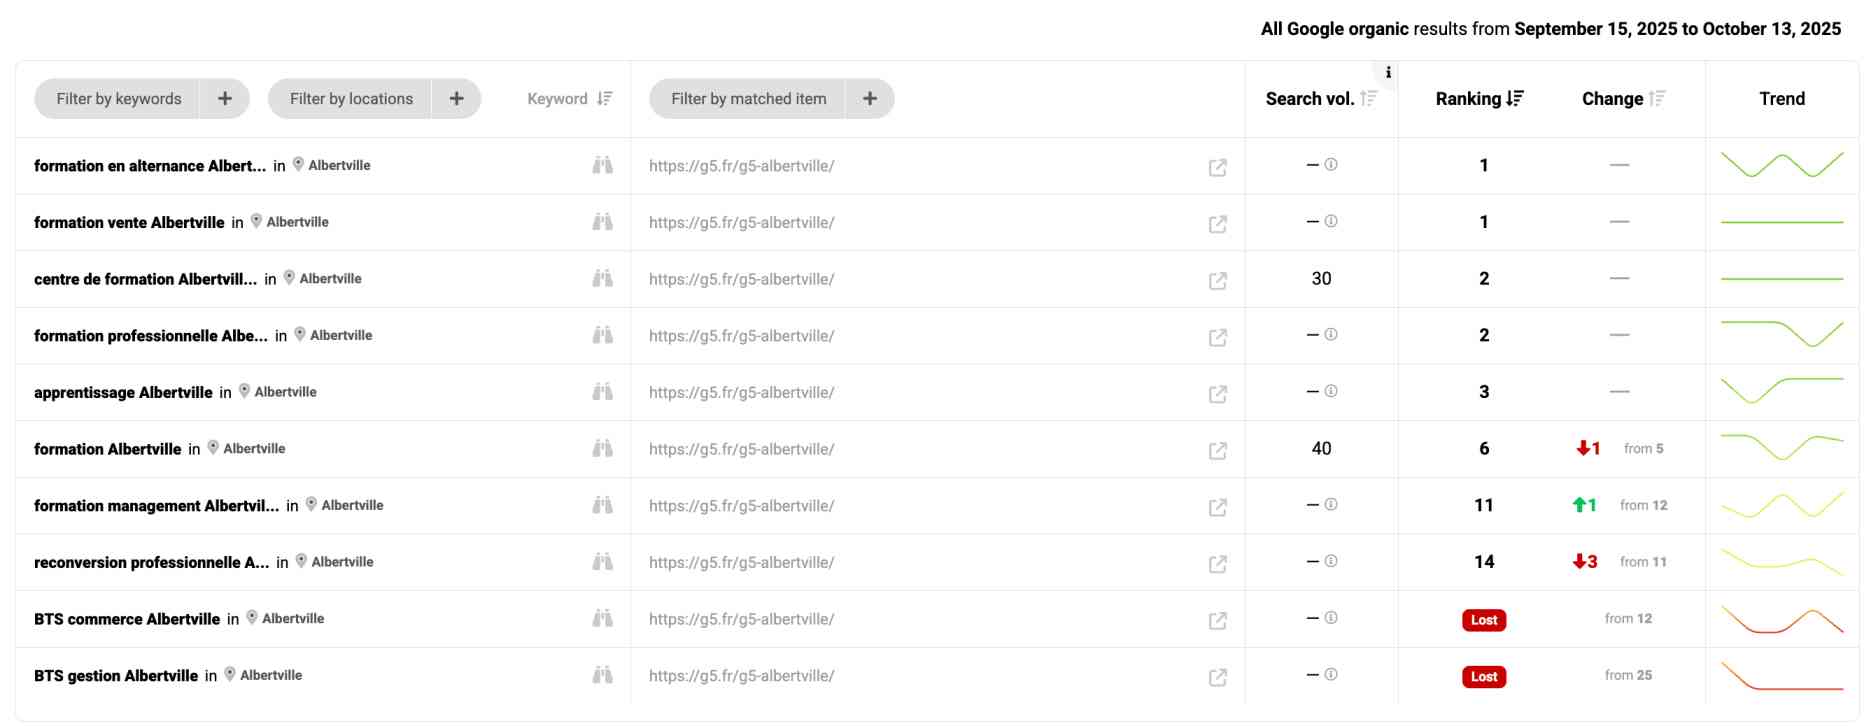Open Filter by keywords button

coord(118,99)
